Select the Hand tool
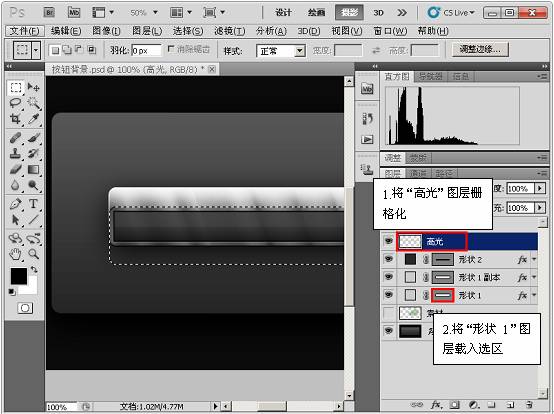The width and height of the screenshot is (554, 414). coord(15,254)
